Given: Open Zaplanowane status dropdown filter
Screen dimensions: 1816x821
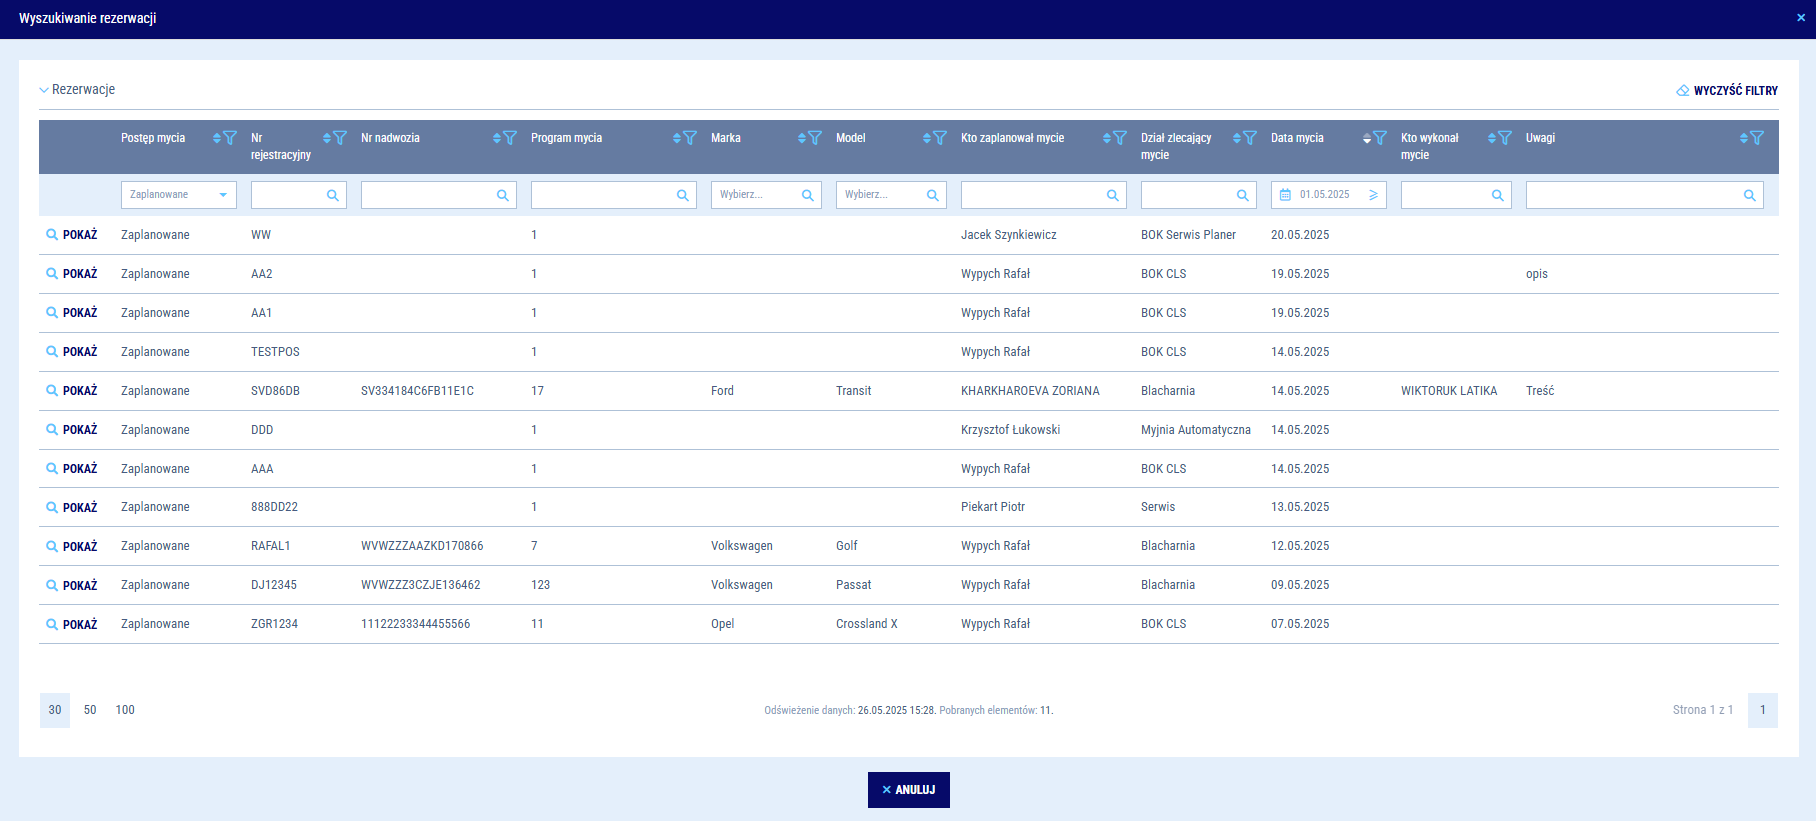Looking at the screenshot, I should 178,195.
